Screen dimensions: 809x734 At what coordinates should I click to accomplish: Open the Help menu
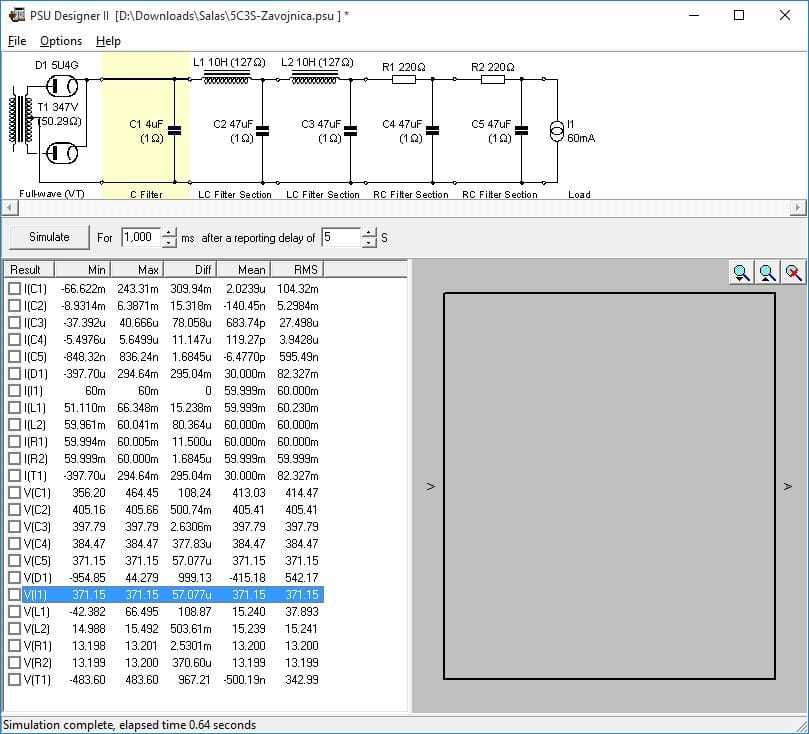(x=108, y=41)
